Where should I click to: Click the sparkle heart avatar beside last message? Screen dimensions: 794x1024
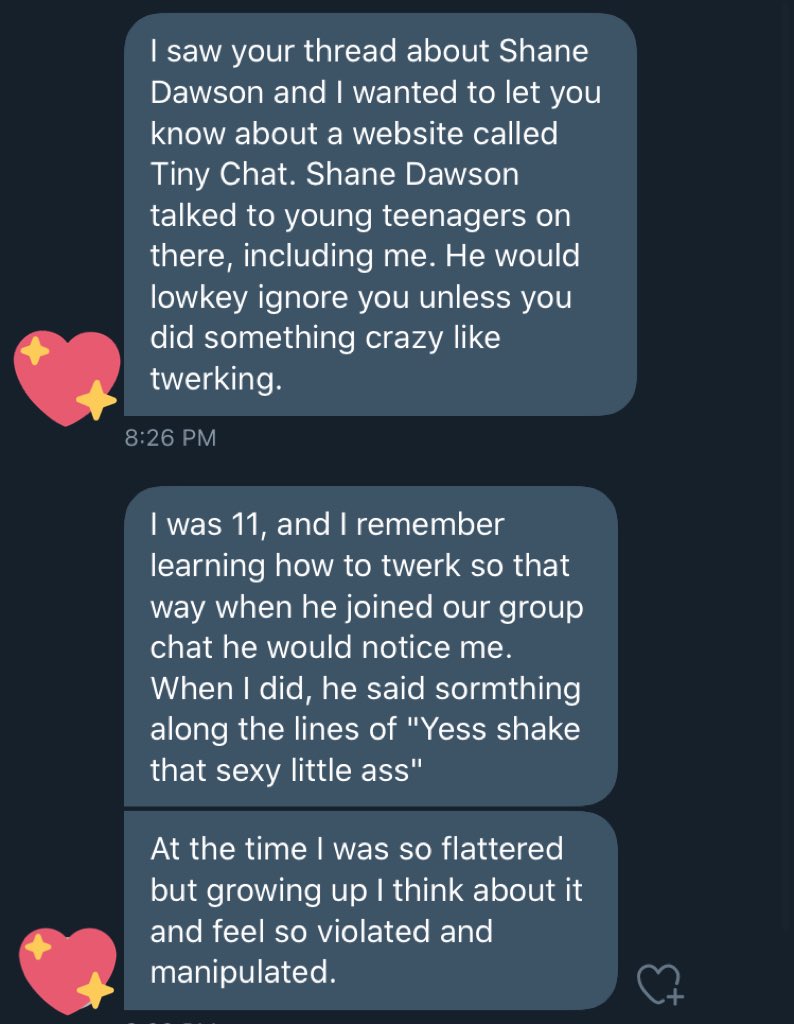pos(67,969)
